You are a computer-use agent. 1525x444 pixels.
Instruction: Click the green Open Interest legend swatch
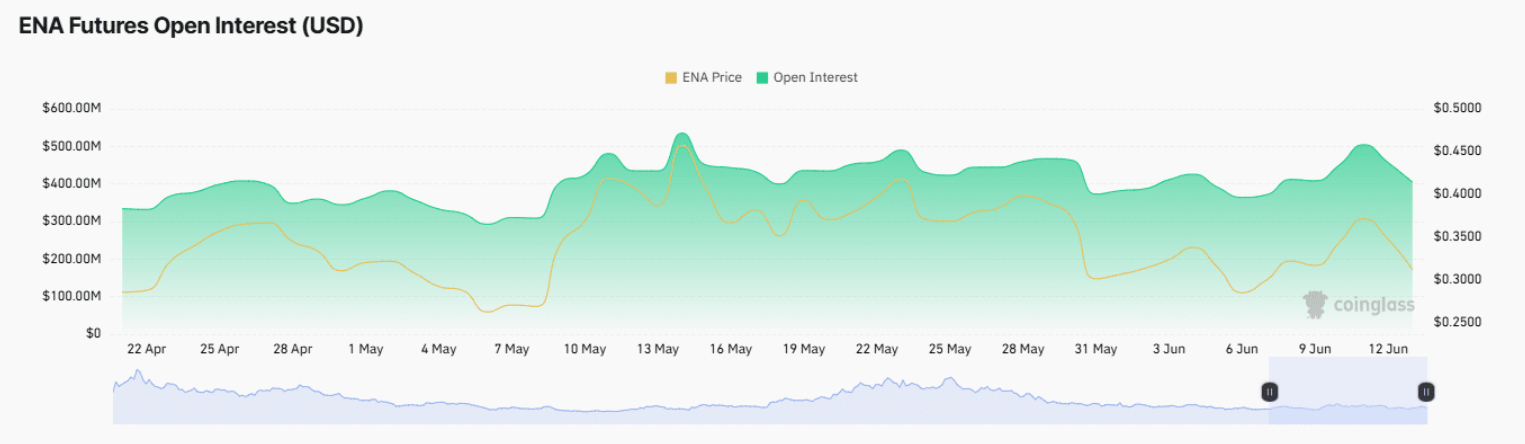tap(762, 77)
